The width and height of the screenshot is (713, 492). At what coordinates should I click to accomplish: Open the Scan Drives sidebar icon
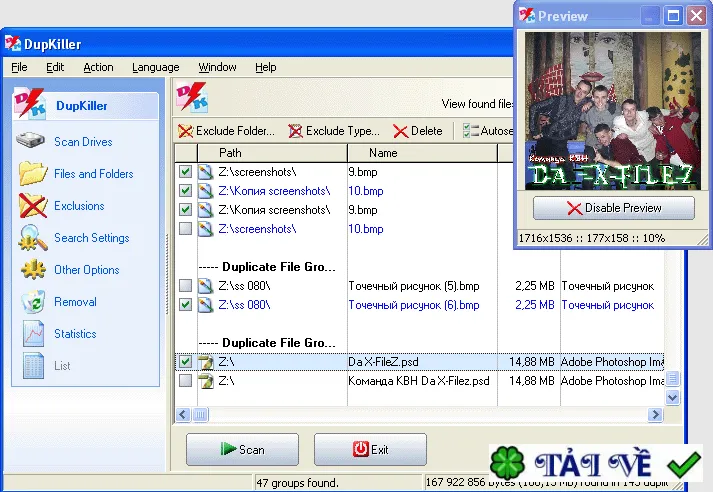click(30, 141)
